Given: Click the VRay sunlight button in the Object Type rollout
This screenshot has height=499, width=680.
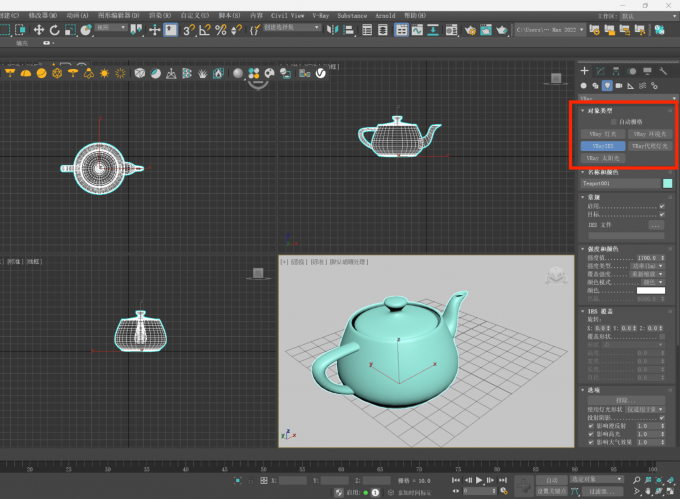Looking at the screenshot, I should 603,158.
